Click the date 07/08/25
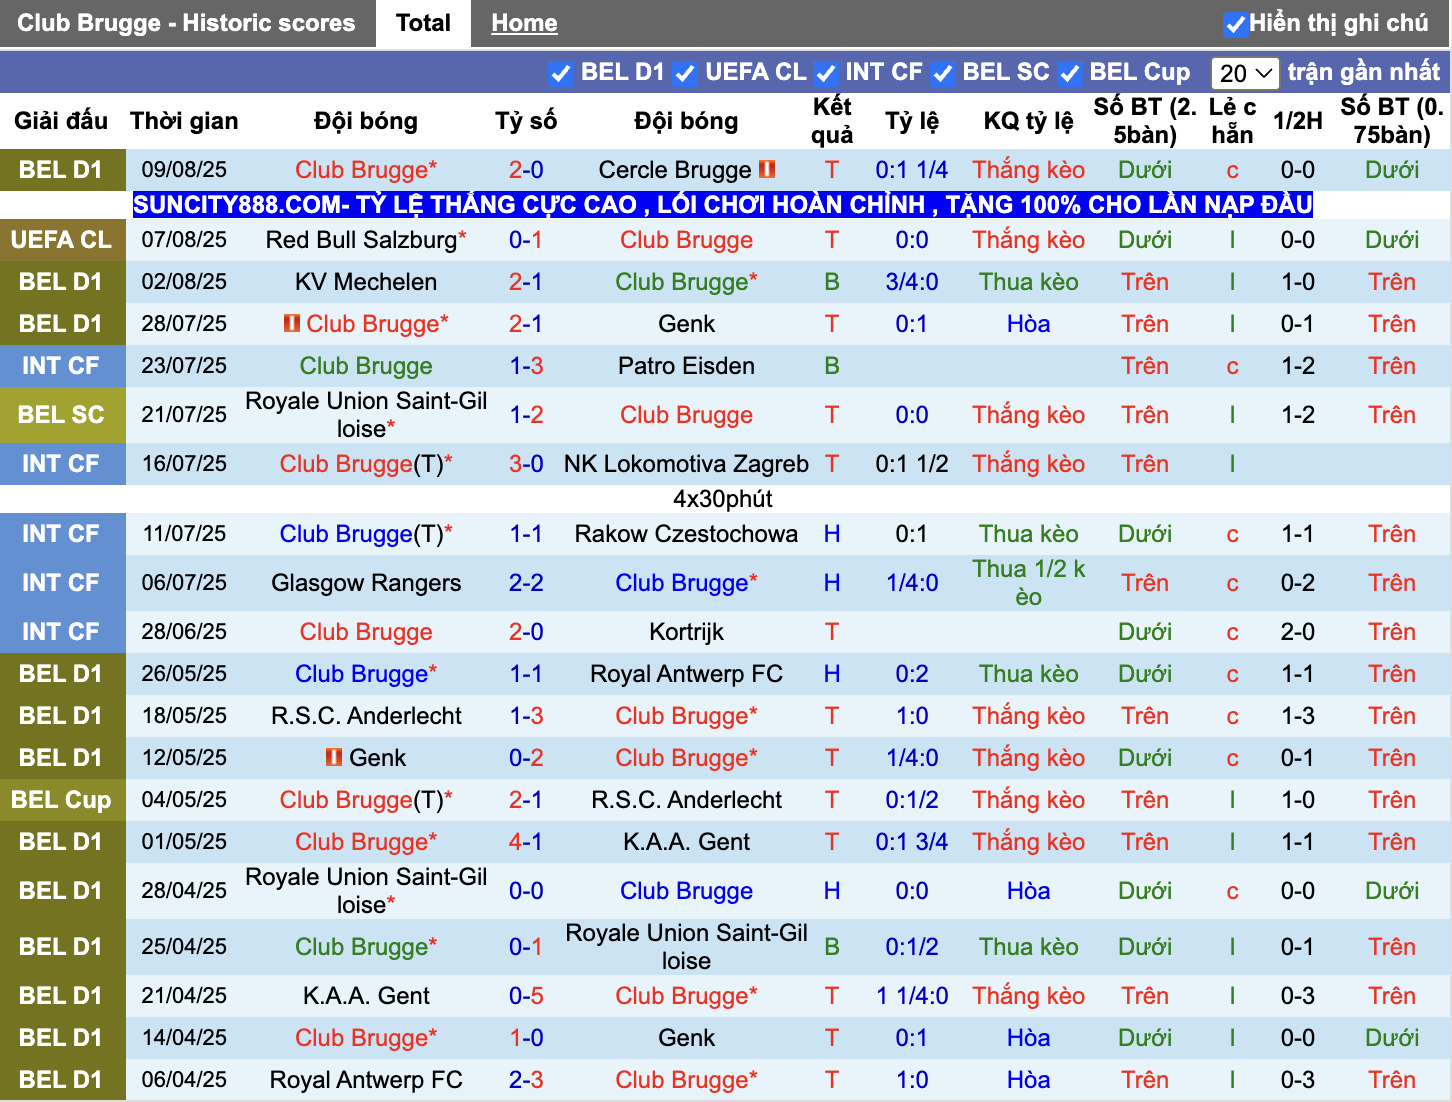 coord(184,240)
